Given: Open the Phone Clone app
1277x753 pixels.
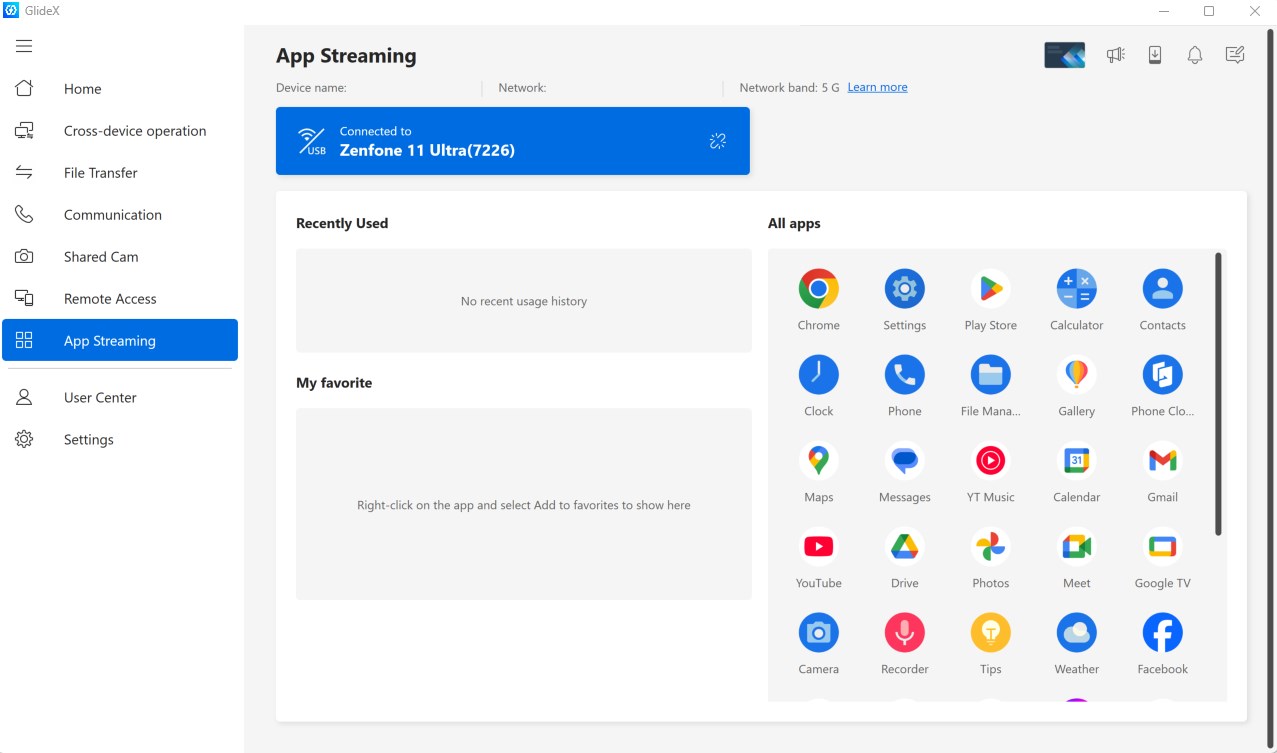Looking at the screenshot, I should 1161,374.
